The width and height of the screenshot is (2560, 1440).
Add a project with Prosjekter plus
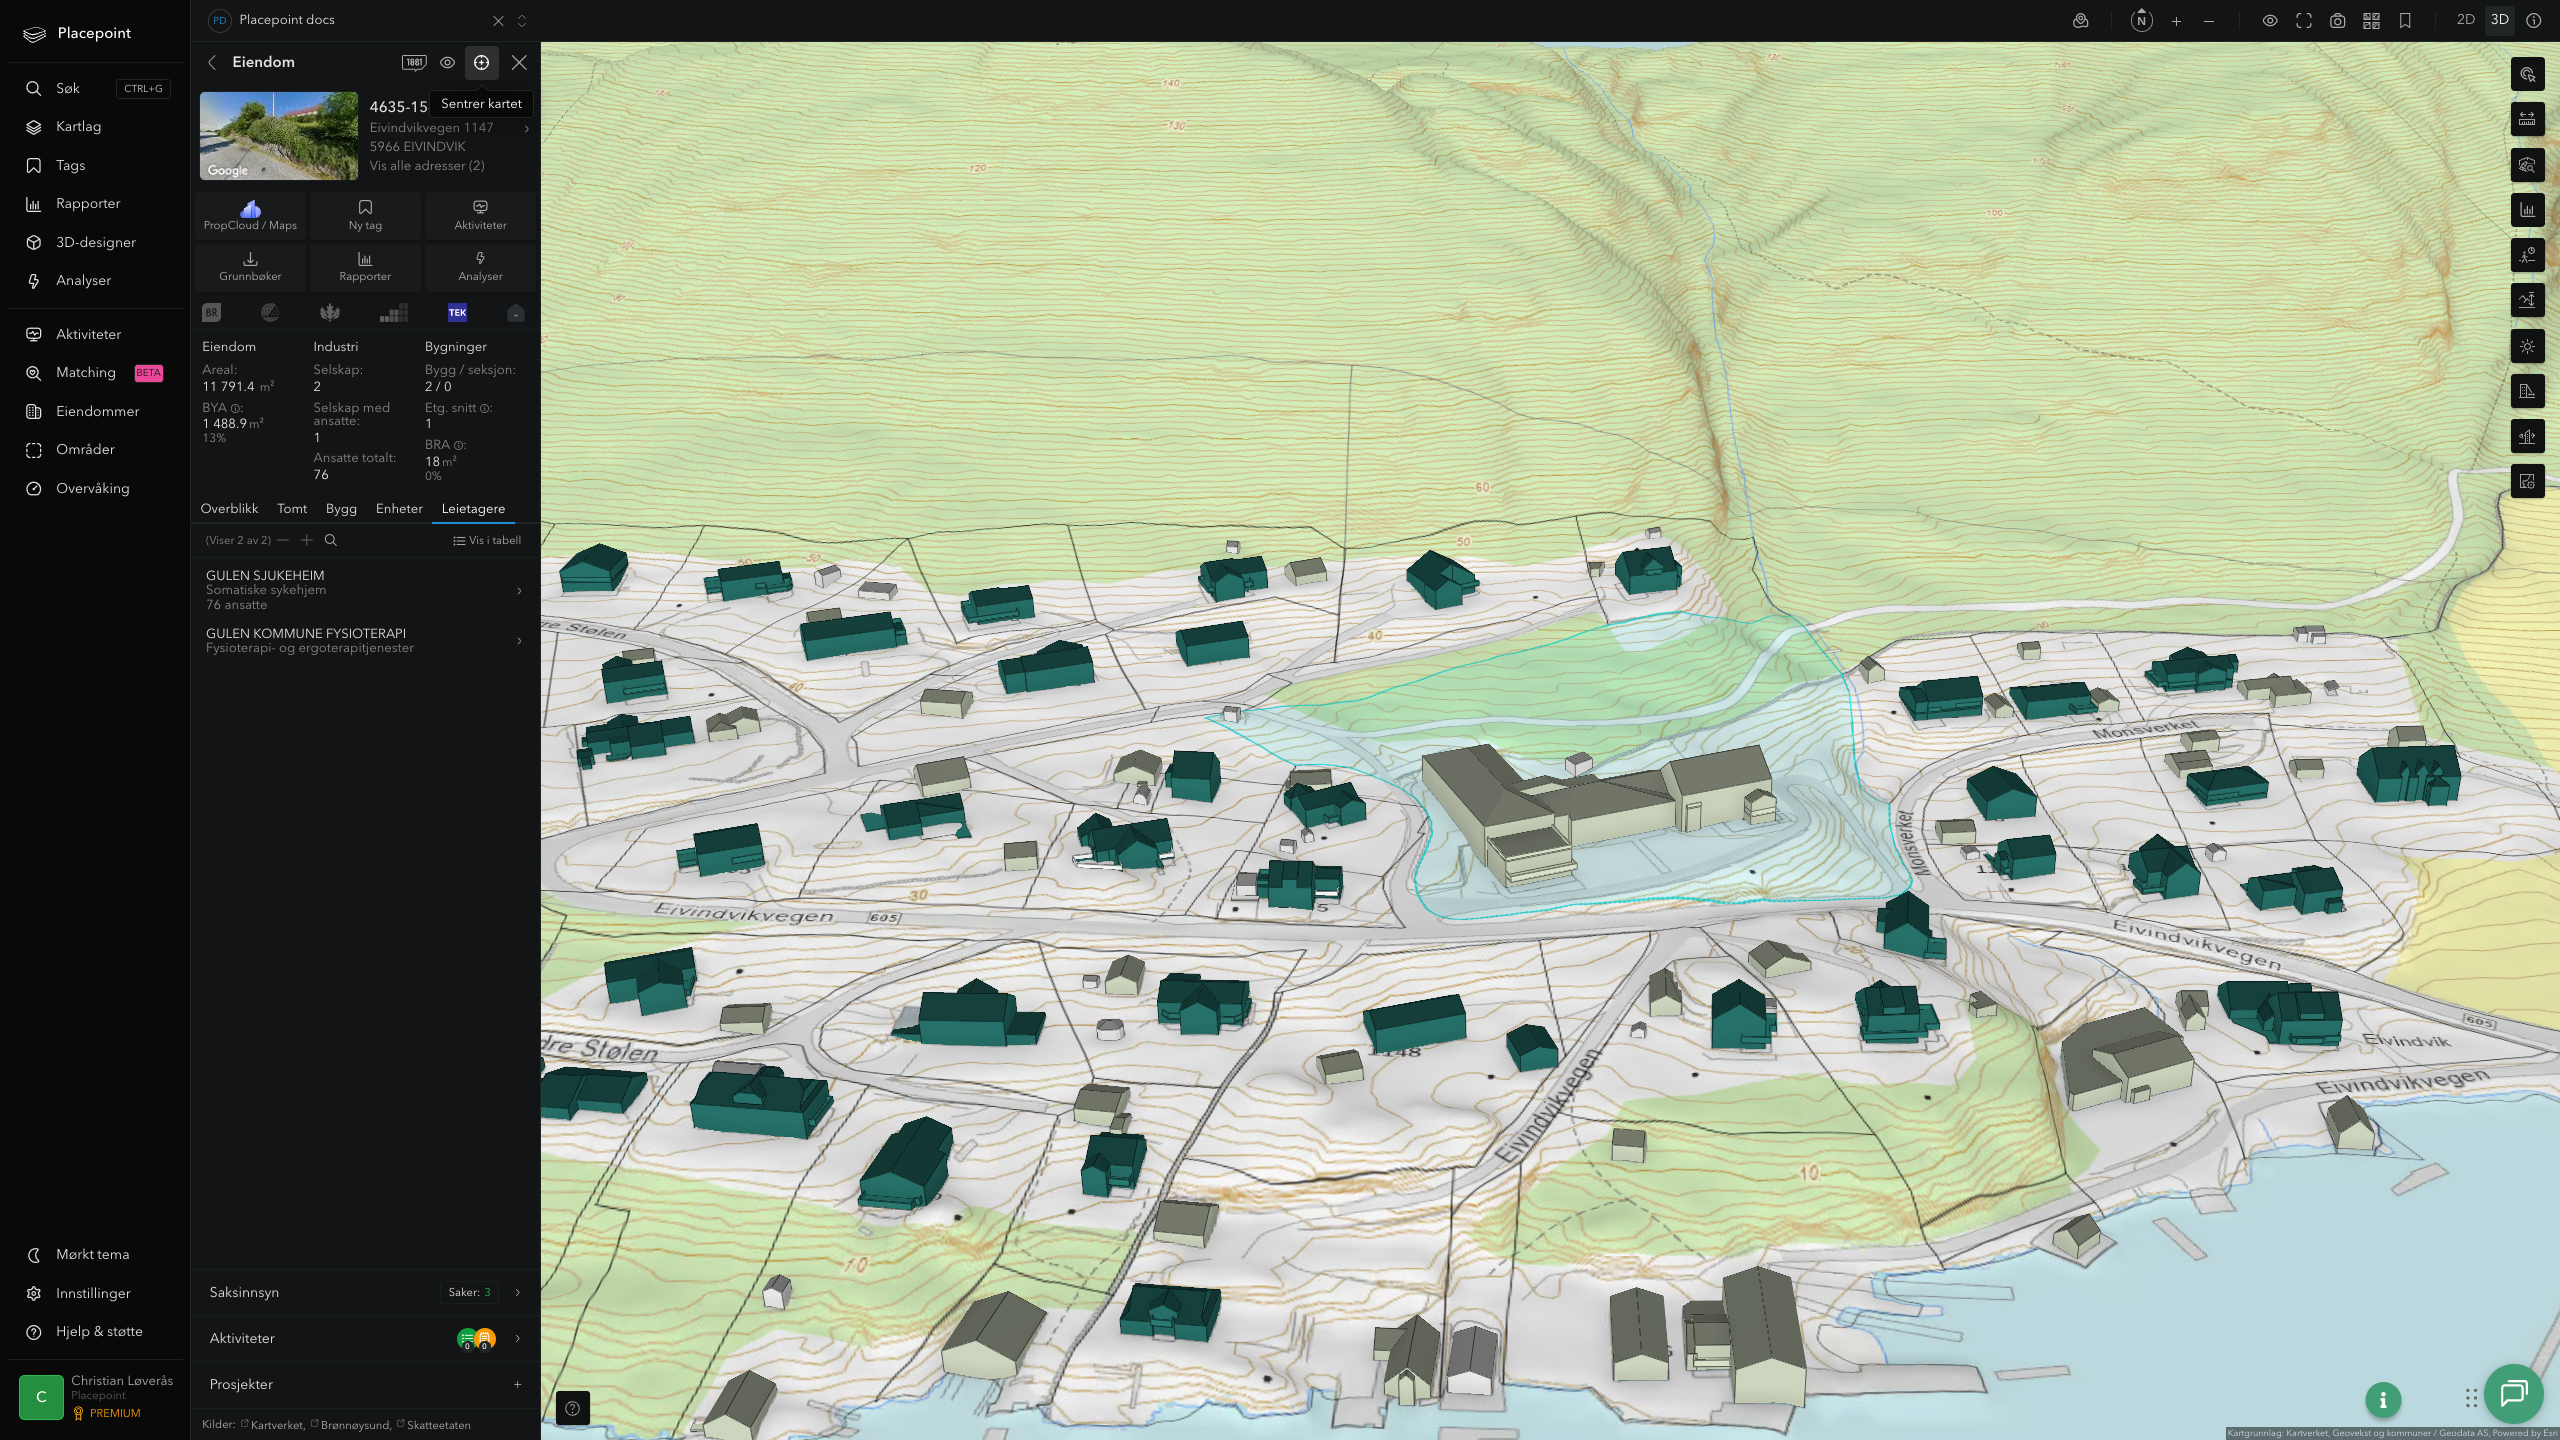(x=517, y=1384)
